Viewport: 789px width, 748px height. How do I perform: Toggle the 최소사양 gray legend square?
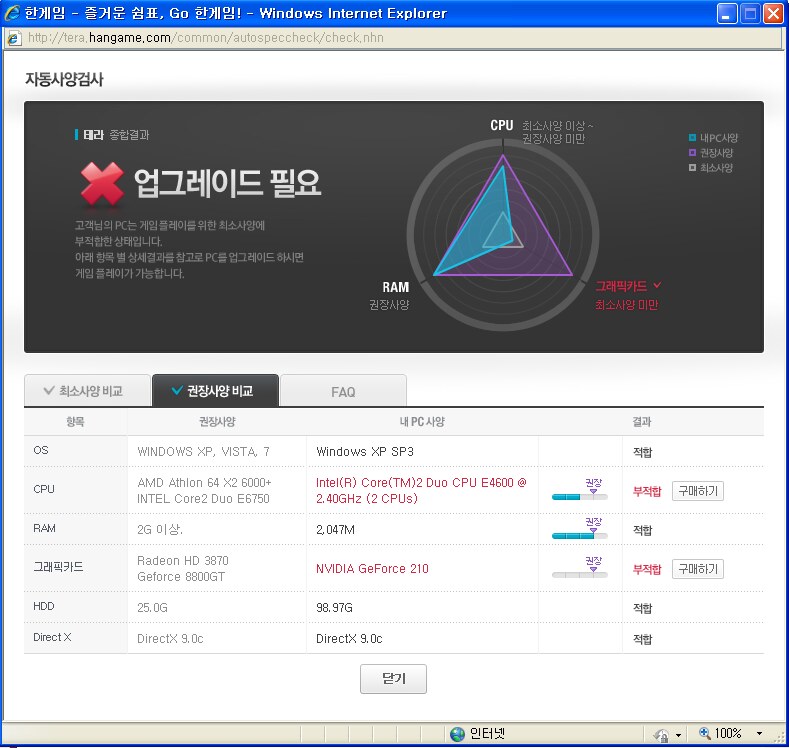tap(692, 168)
